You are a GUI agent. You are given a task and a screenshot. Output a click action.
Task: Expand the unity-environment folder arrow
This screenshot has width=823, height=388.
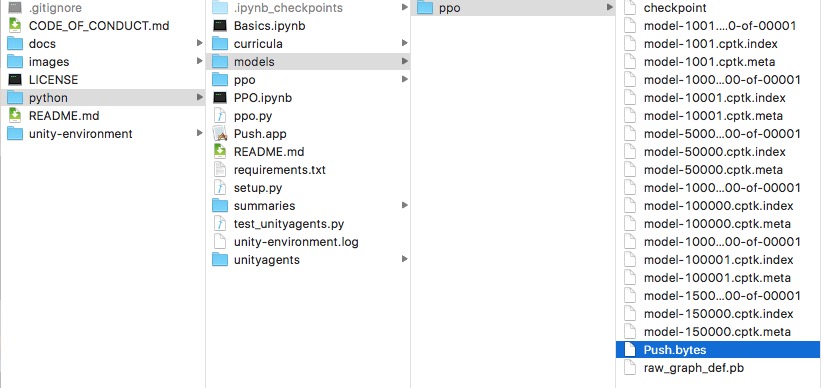point(199,133)
